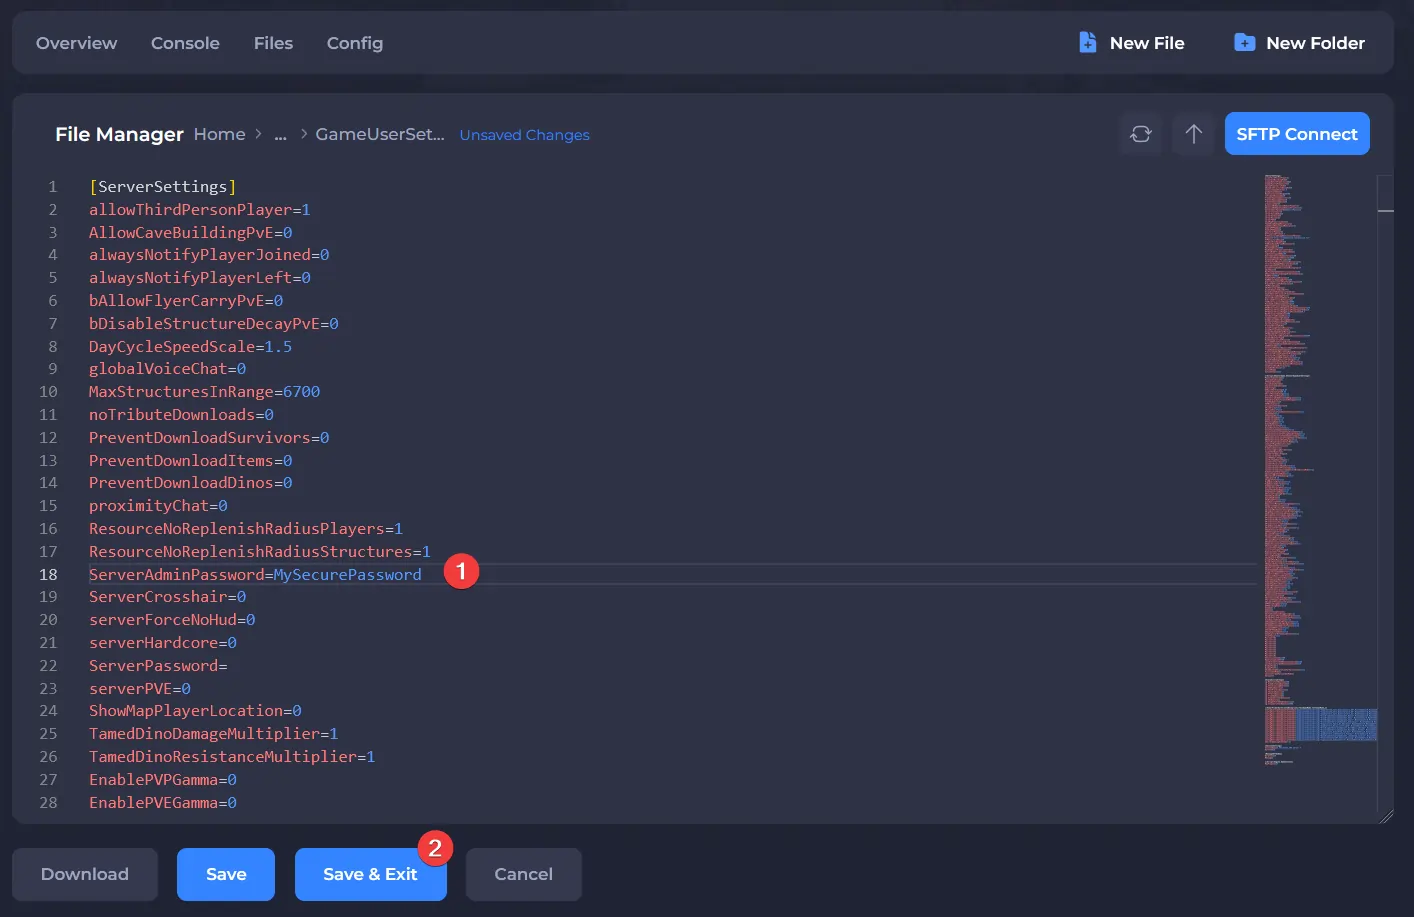Click the EnablePVEGamma=0 line
The height and width of the screenshot is (917, 1414).
point(162,803)
